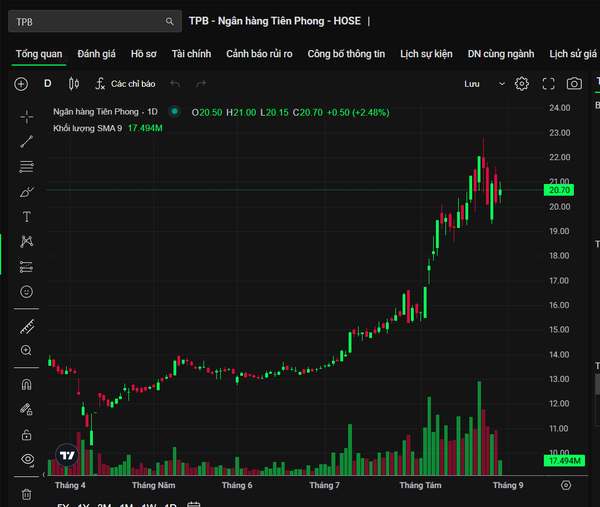Viewport: 600px width, 507px height.
Task: Click the 17.494M volume axis label
Action: (564, 461)
